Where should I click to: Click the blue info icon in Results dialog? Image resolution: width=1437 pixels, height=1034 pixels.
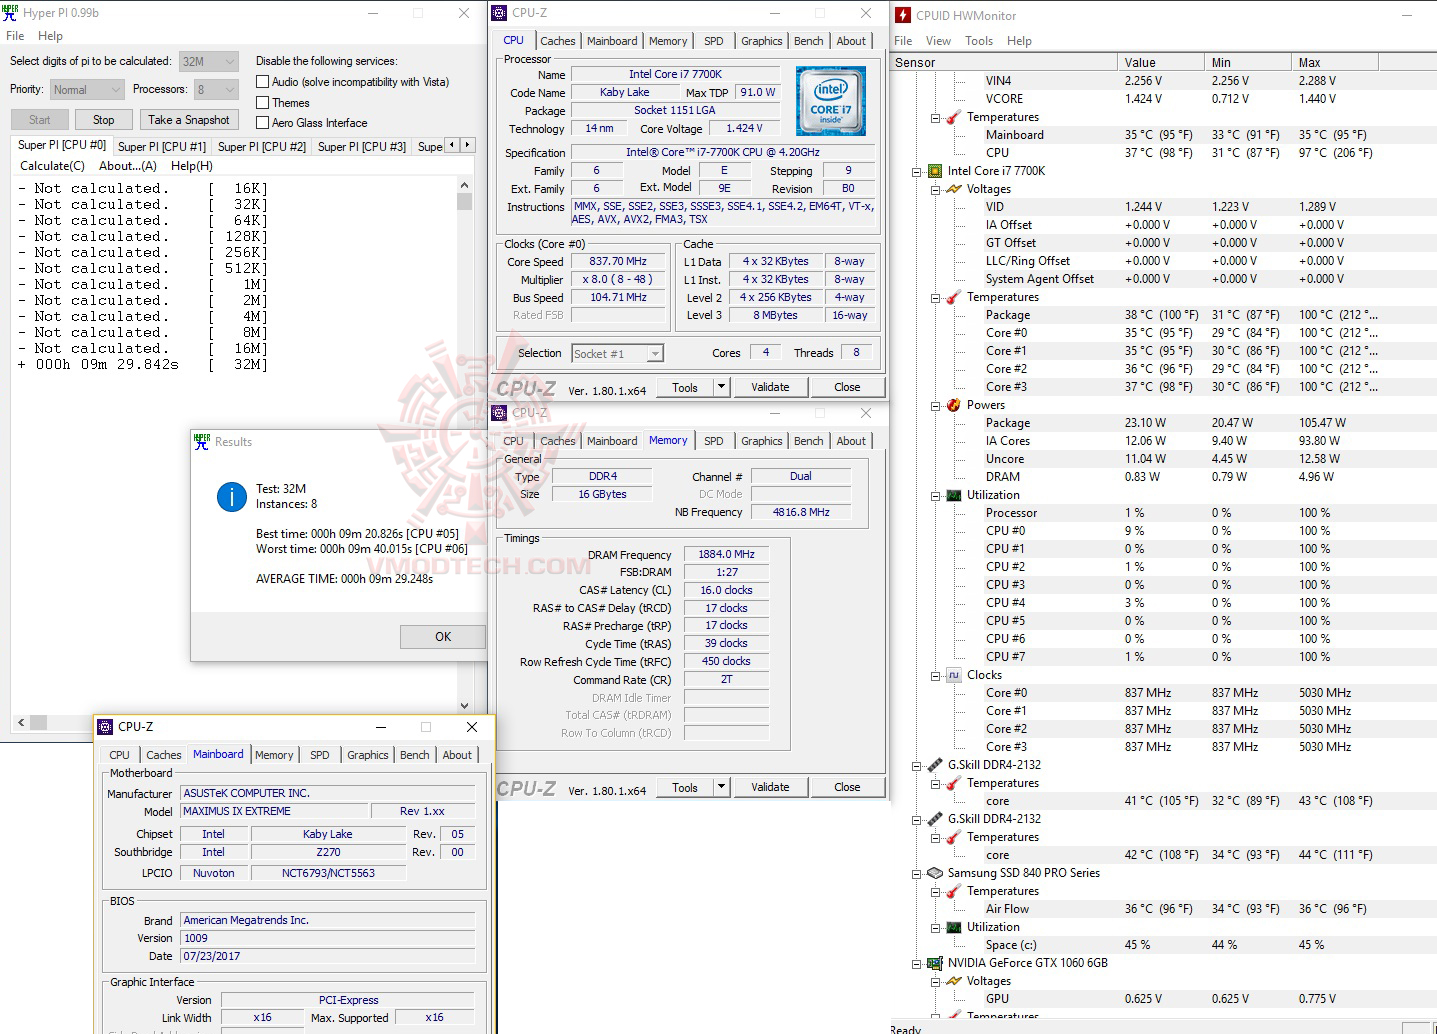[231, 497]
